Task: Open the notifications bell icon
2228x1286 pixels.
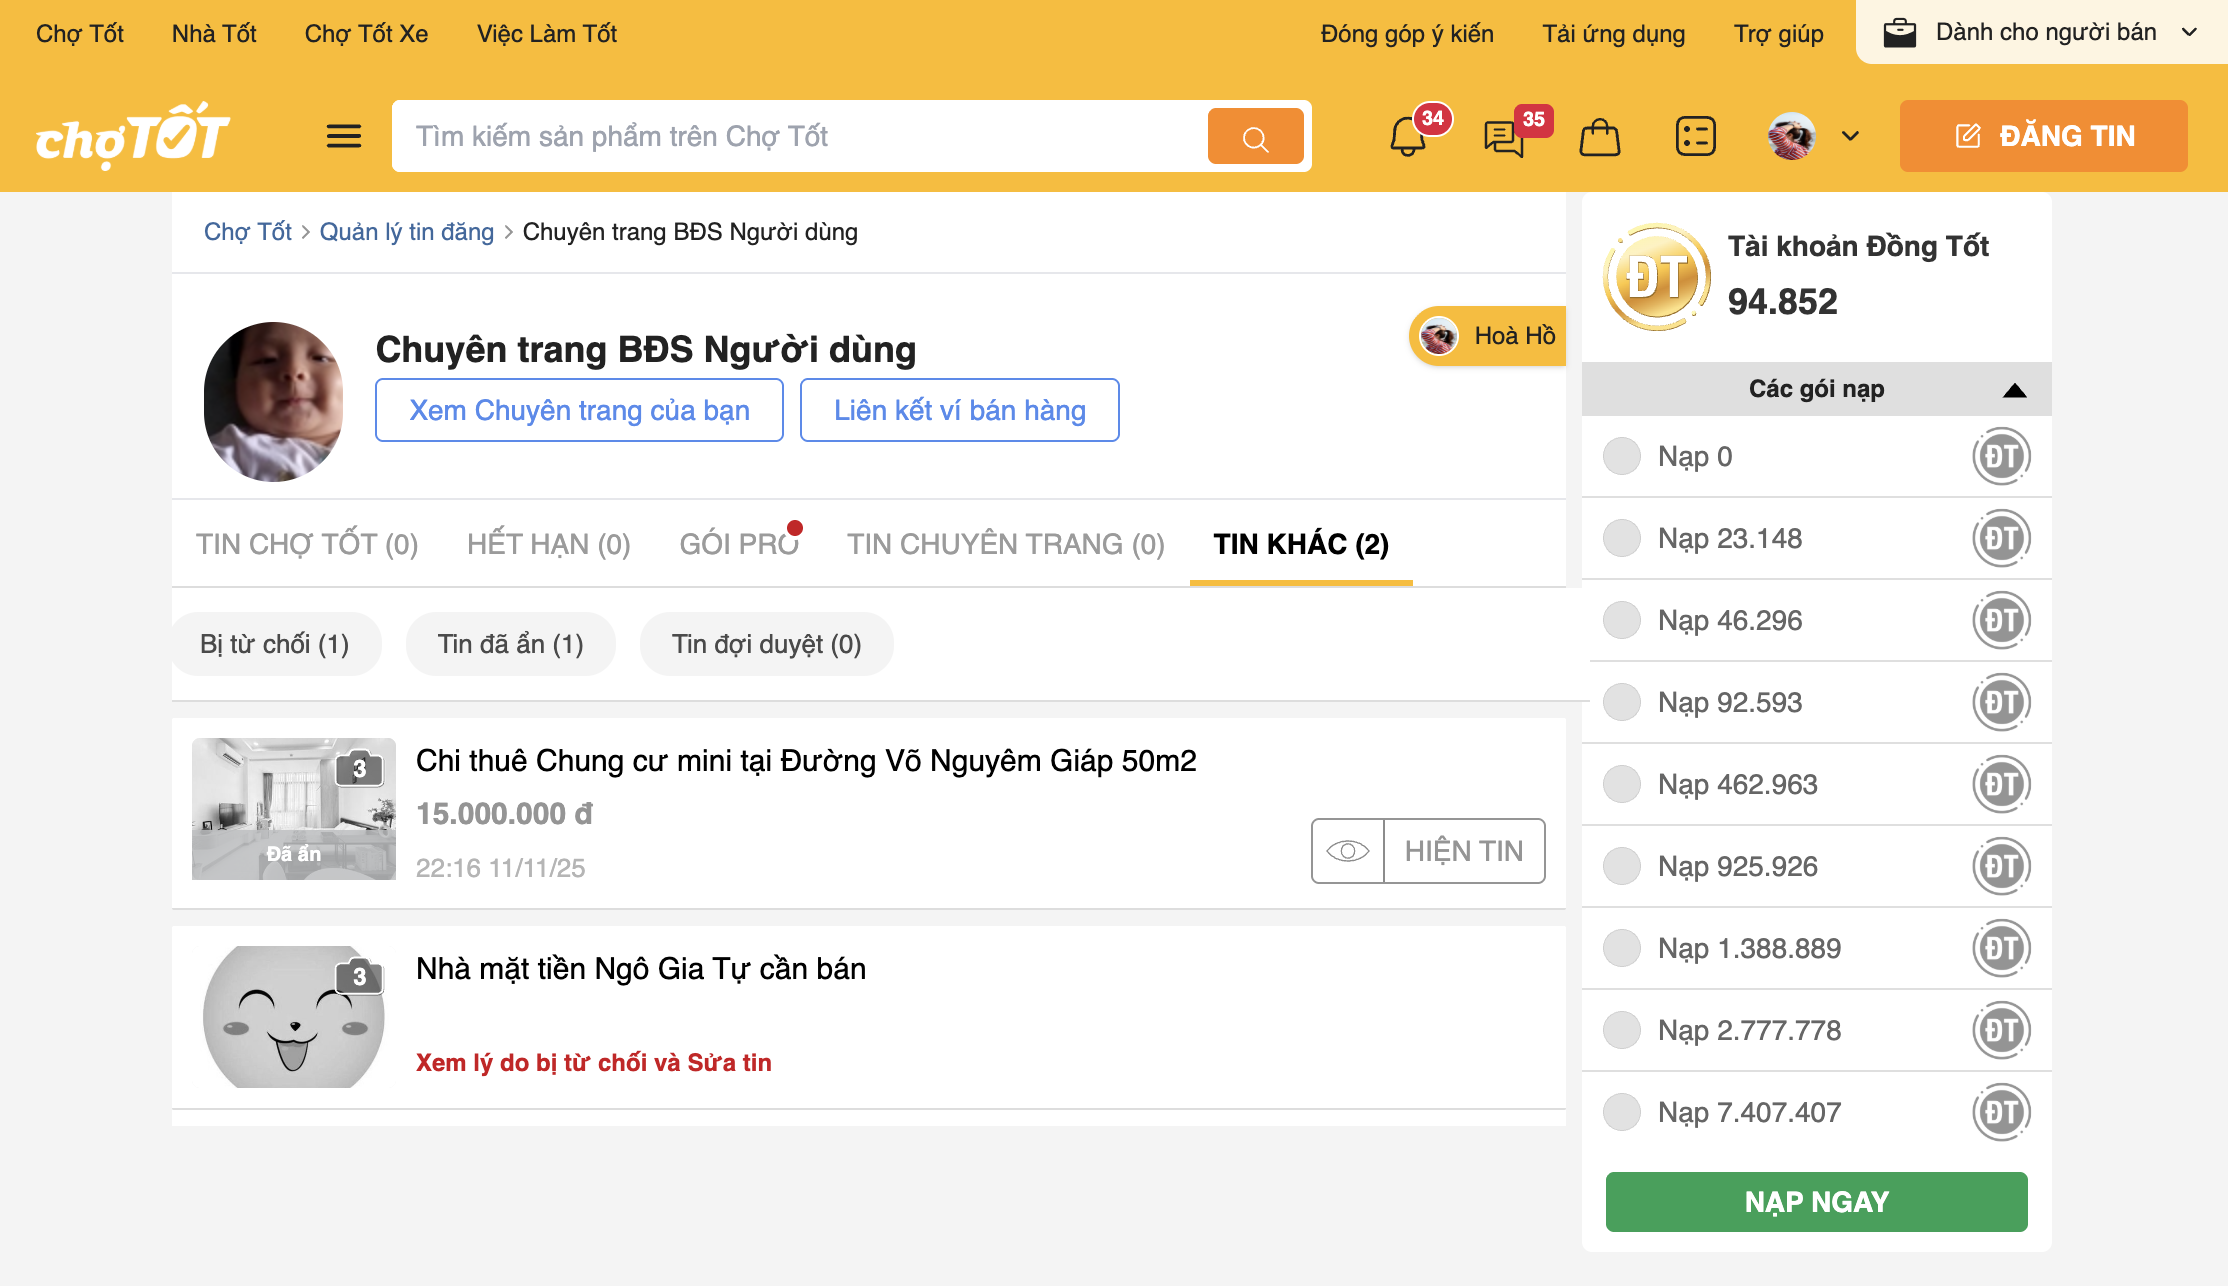Action: tap(1408, 137)
